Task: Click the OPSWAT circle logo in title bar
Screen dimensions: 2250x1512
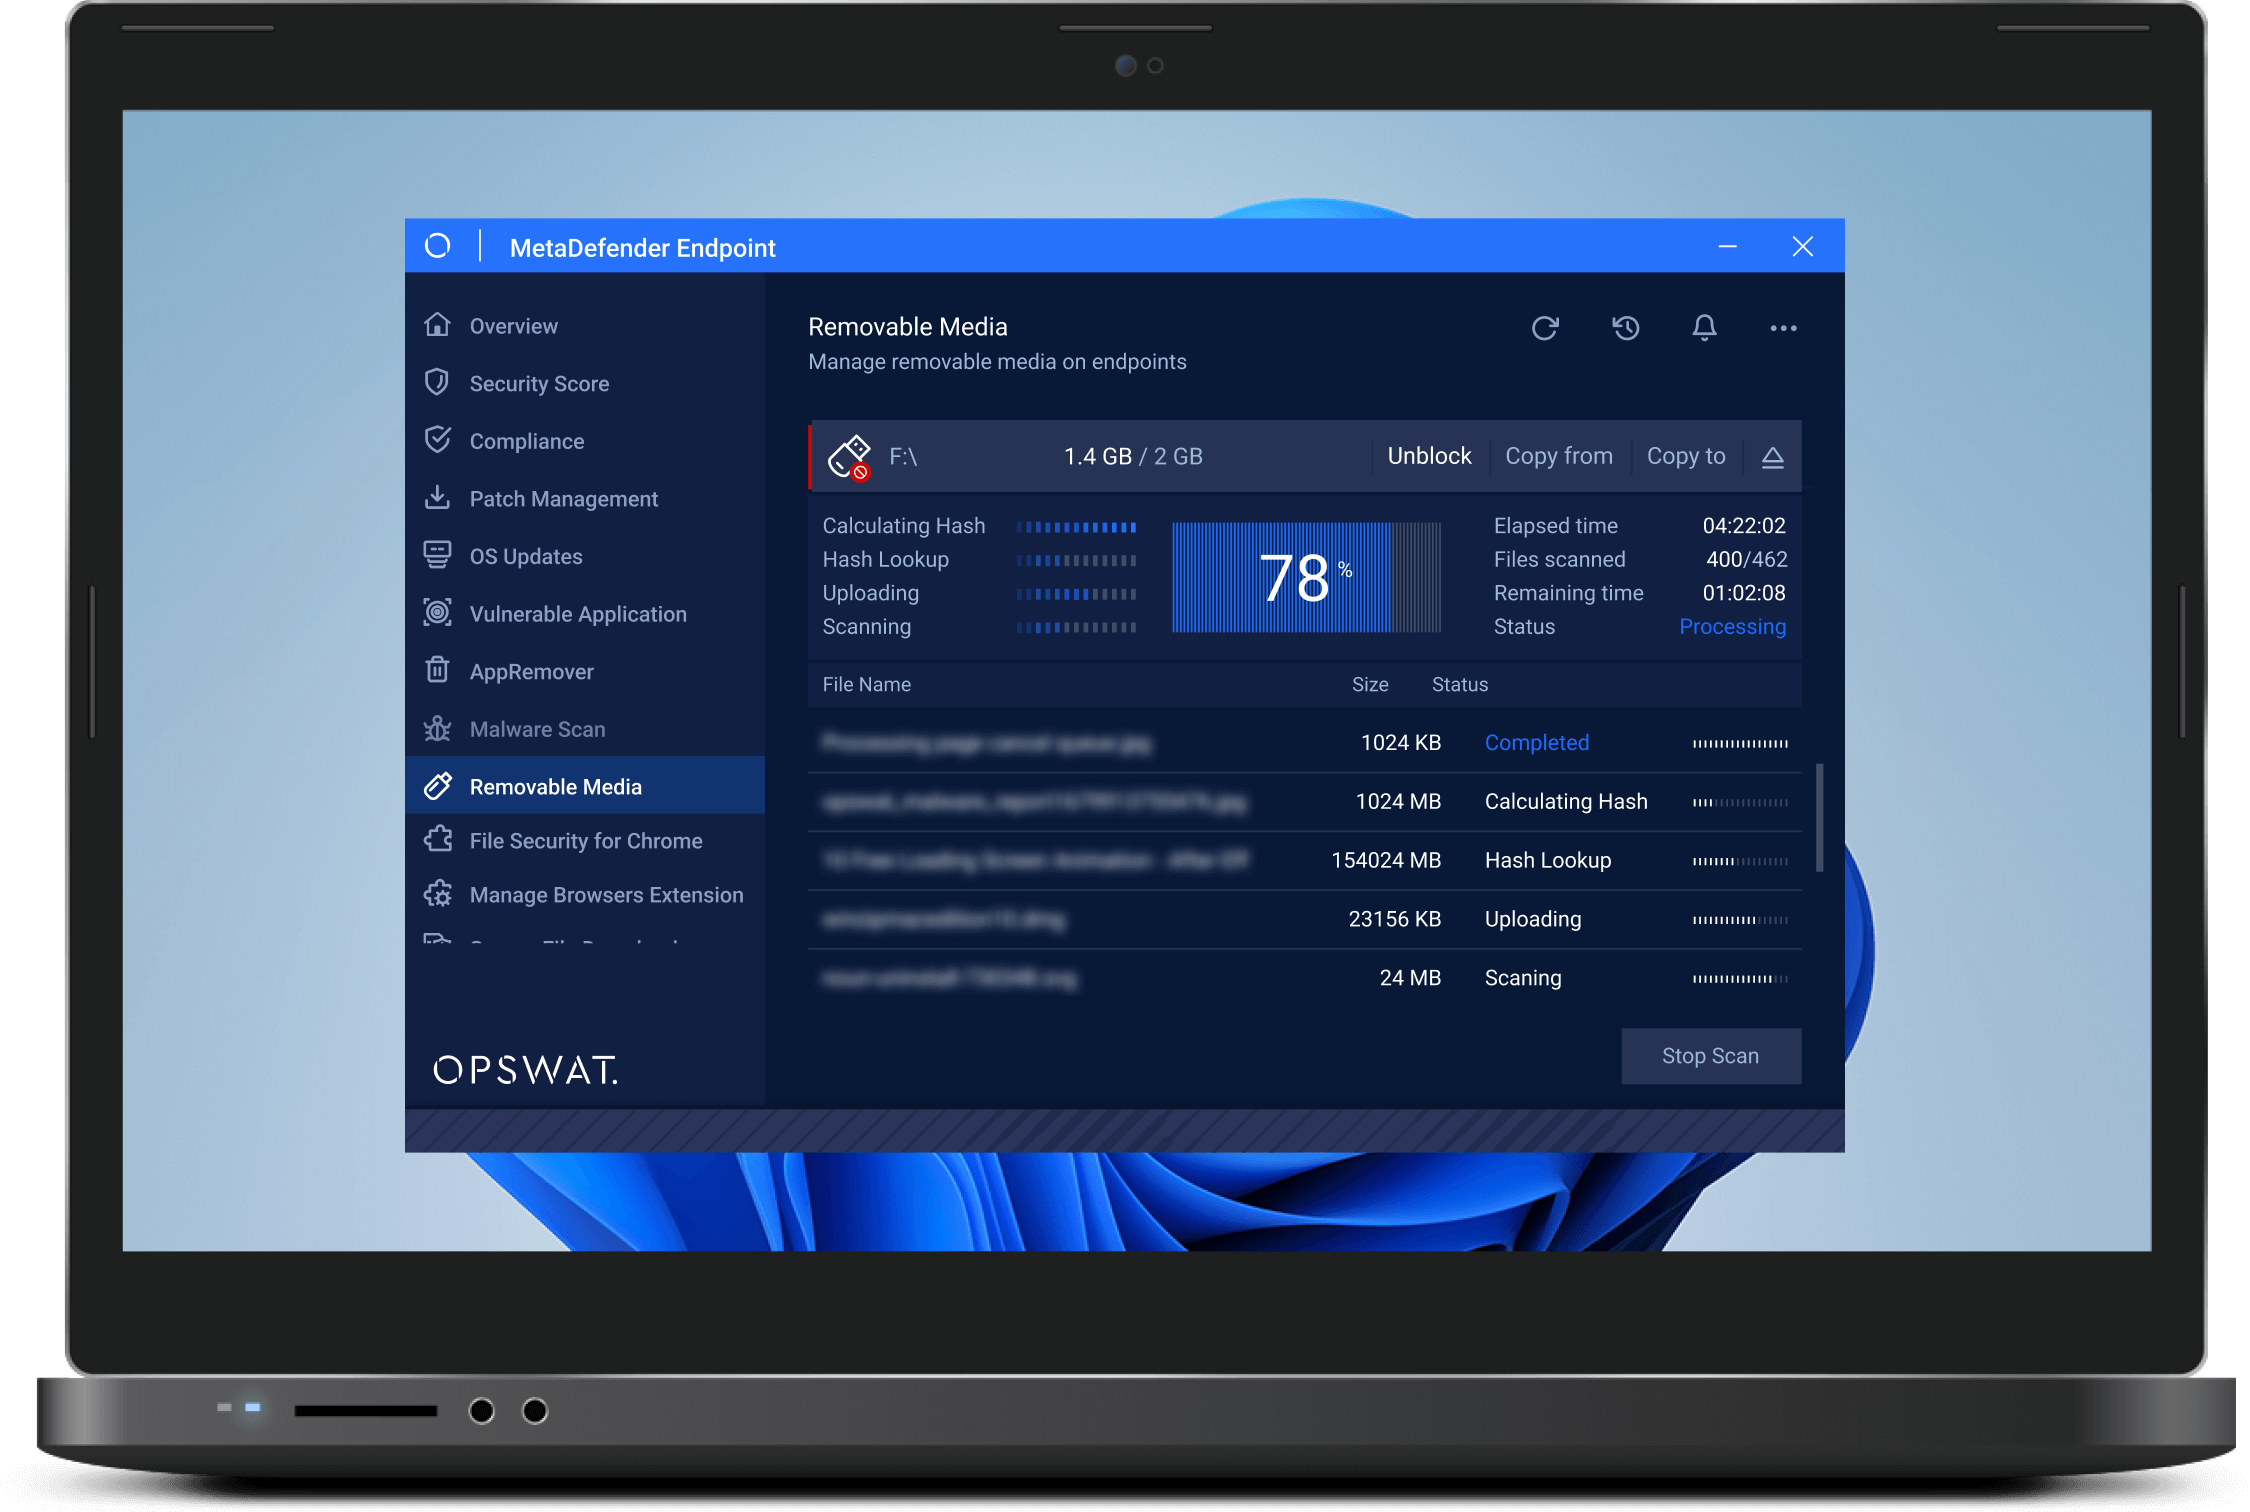Action: pos(438,246)
